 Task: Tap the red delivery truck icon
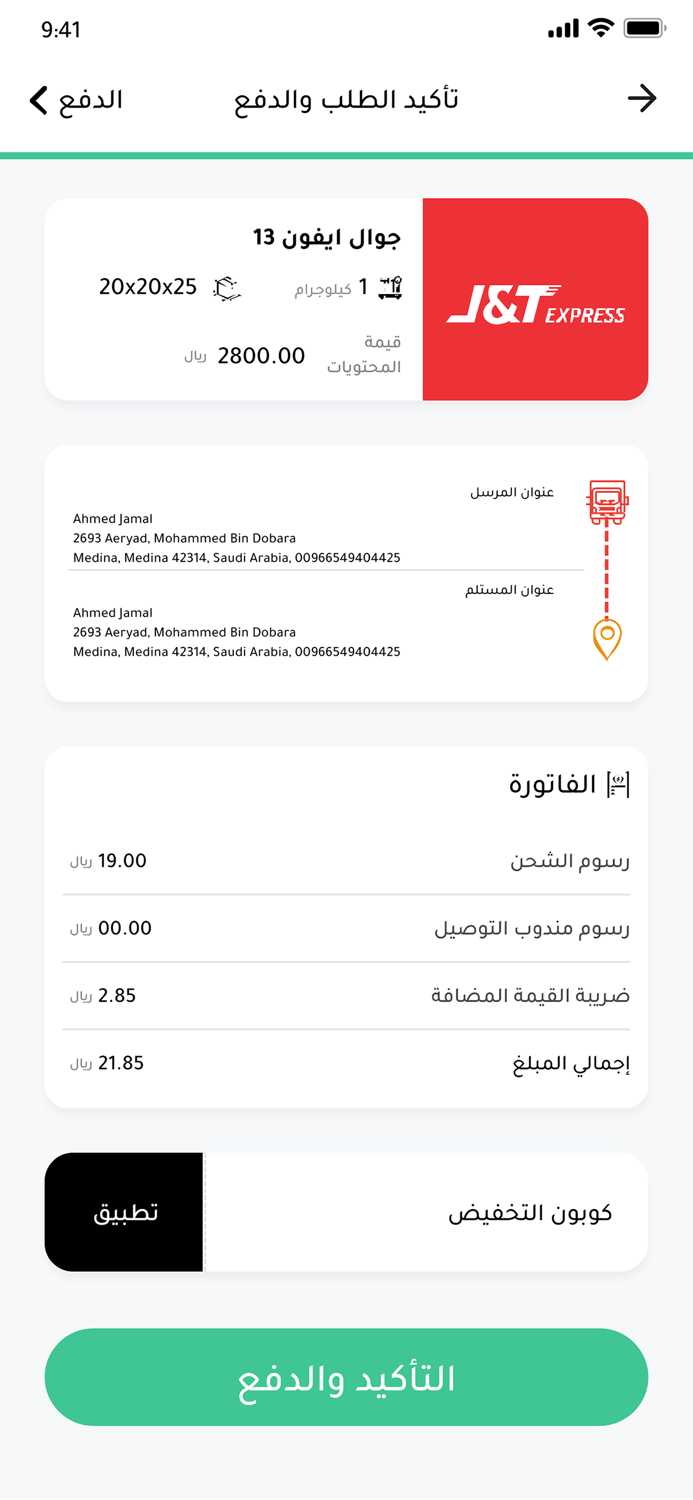coord(608,500)
